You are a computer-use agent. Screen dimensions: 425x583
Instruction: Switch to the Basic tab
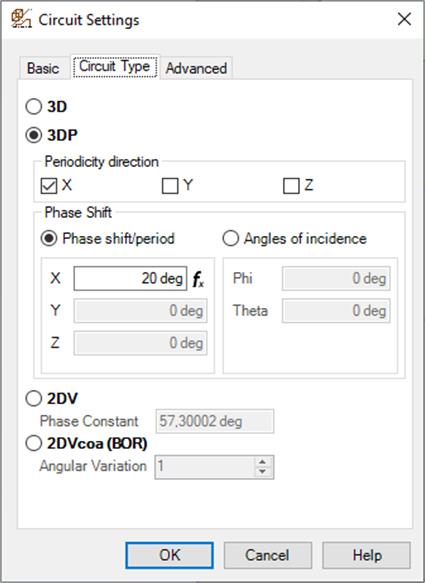pyautogui.click(x=43, y=68)
